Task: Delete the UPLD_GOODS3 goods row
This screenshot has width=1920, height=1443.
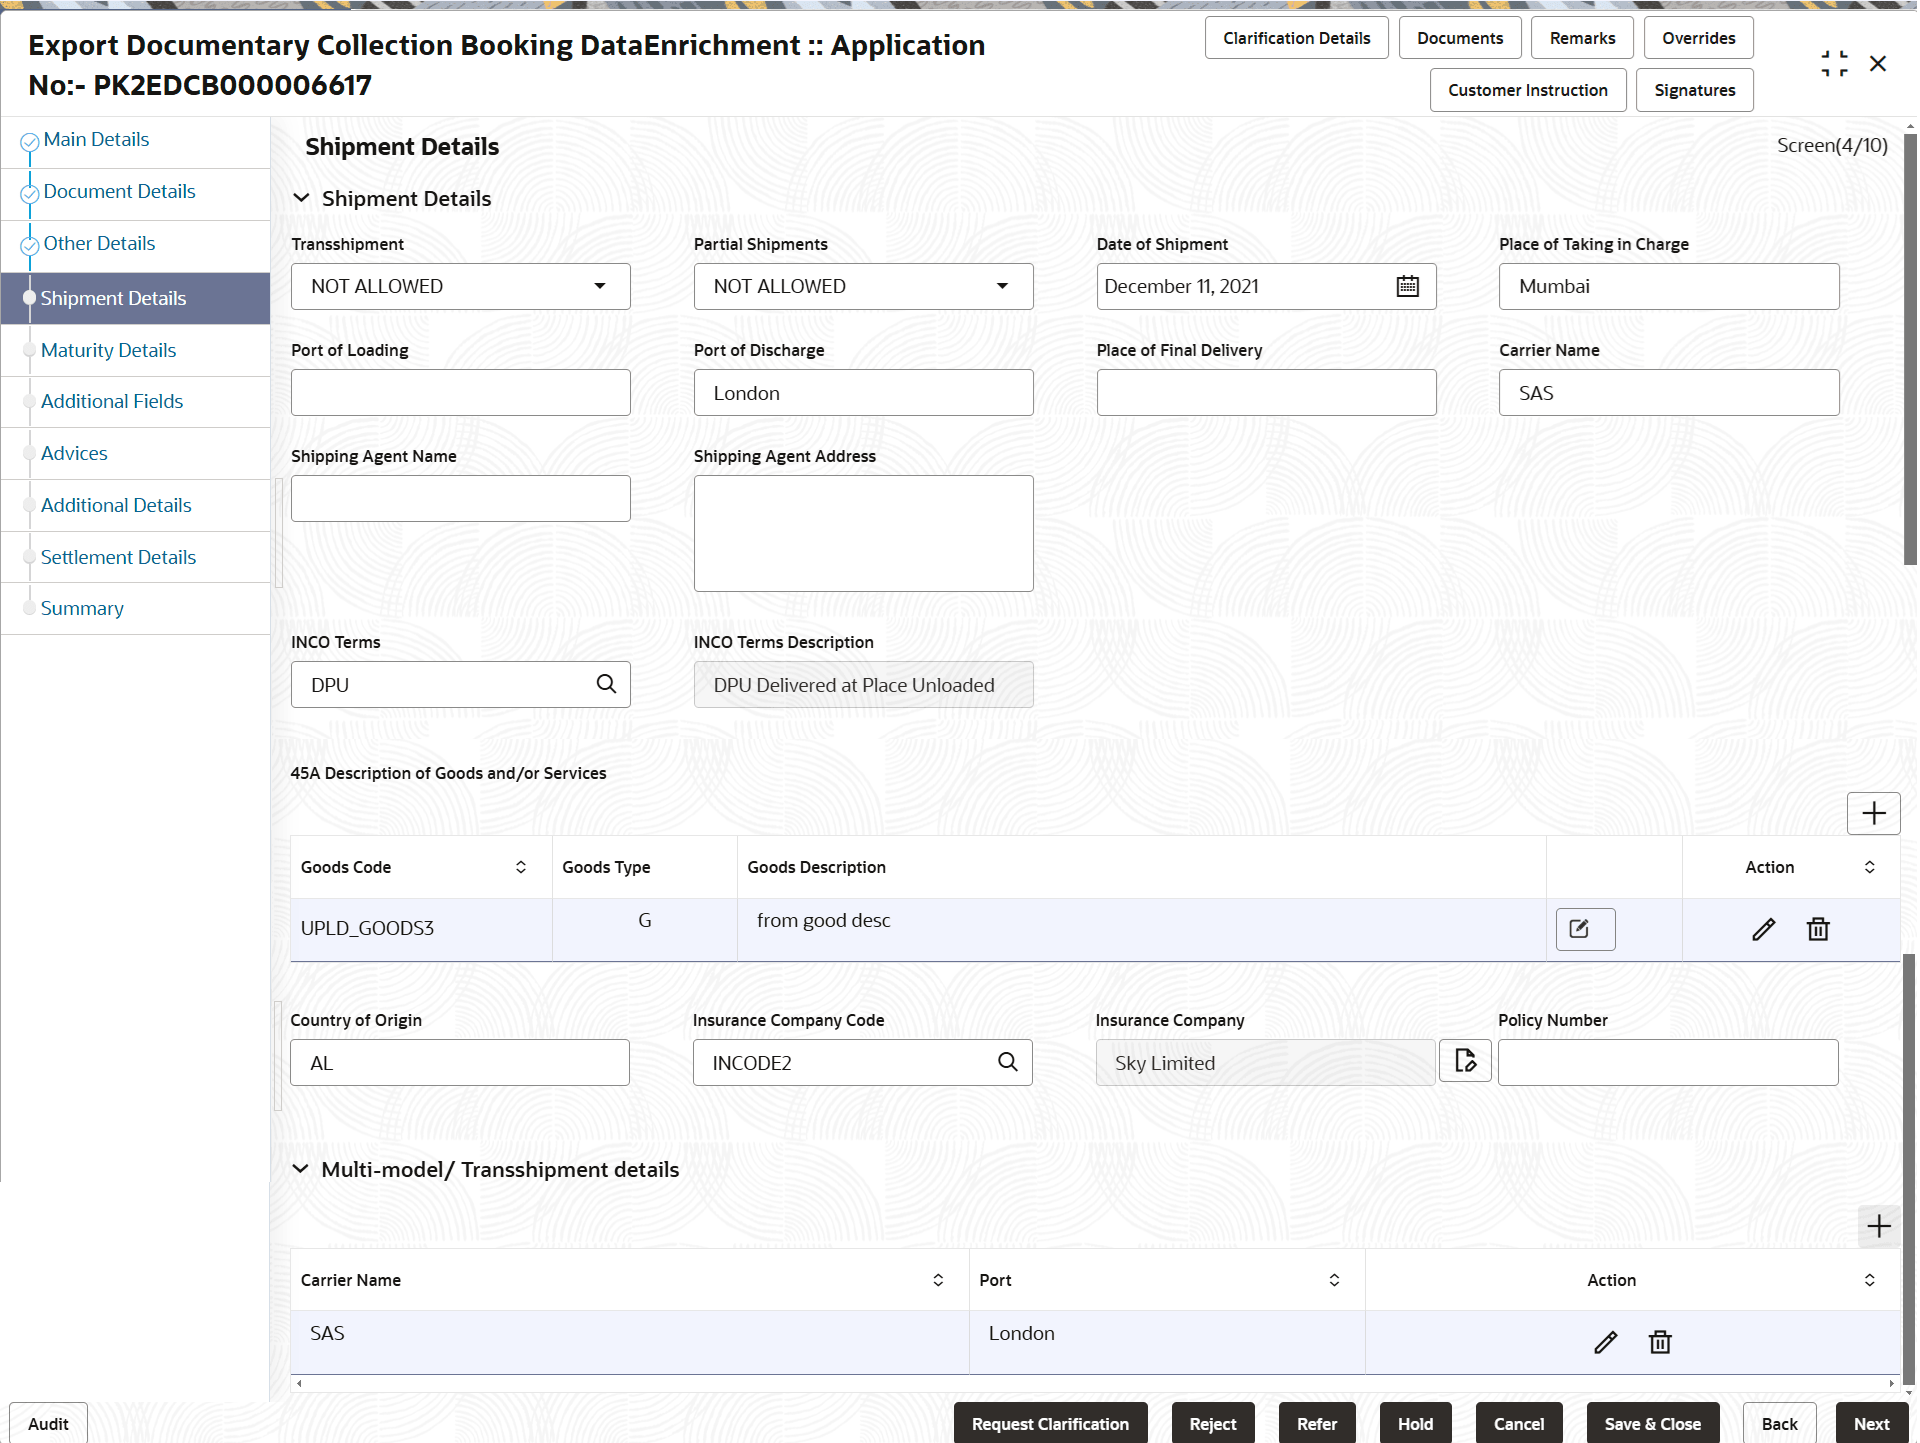Action: pyautogui.click(x=1818, y=929)
